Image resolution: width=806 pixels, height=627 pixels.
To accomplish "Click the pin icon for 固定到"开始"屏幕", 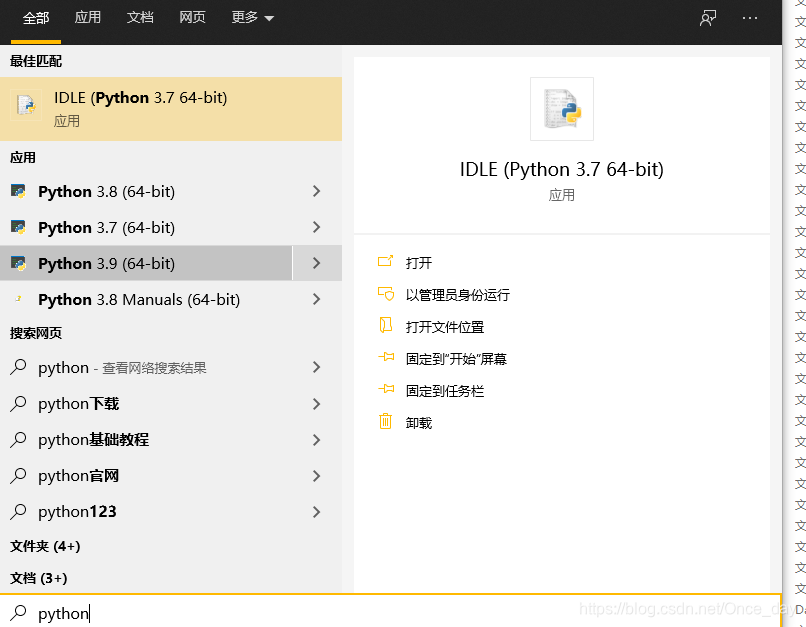I will (386, 357).
